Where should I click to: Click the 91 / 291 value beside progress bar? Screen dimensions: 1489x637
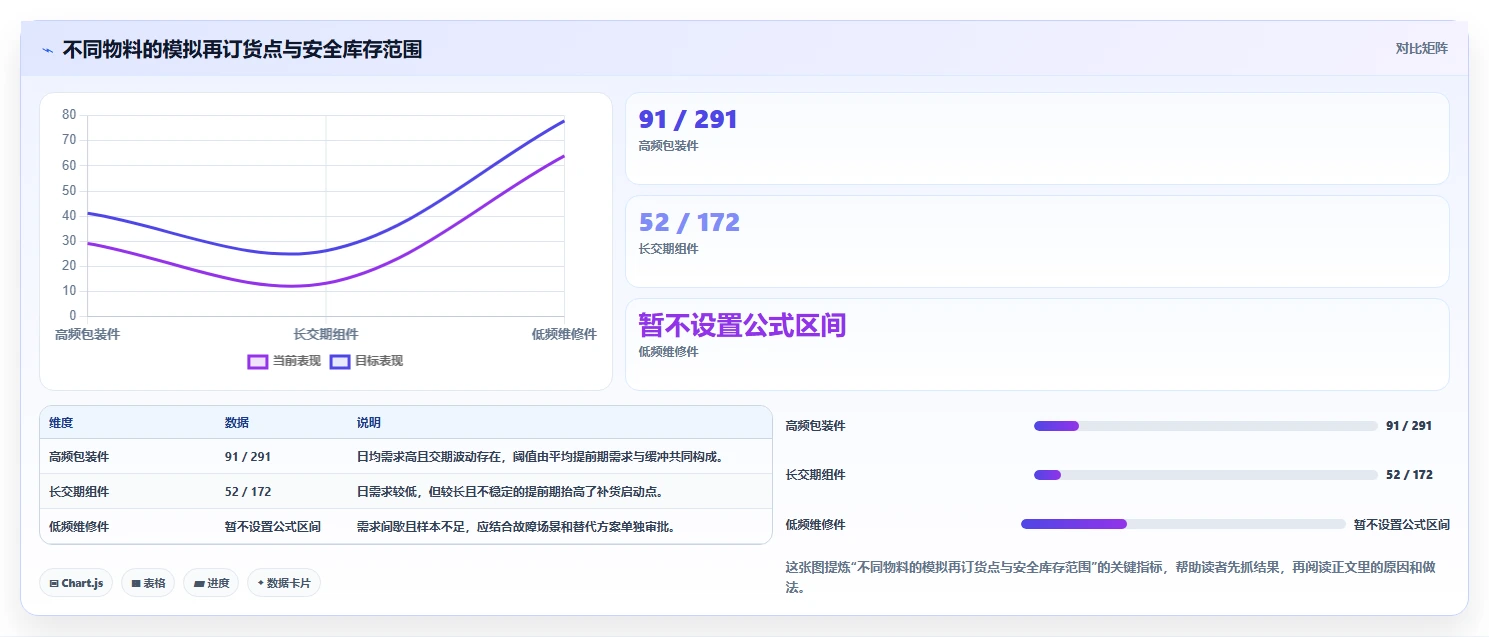coord(1409,426)
